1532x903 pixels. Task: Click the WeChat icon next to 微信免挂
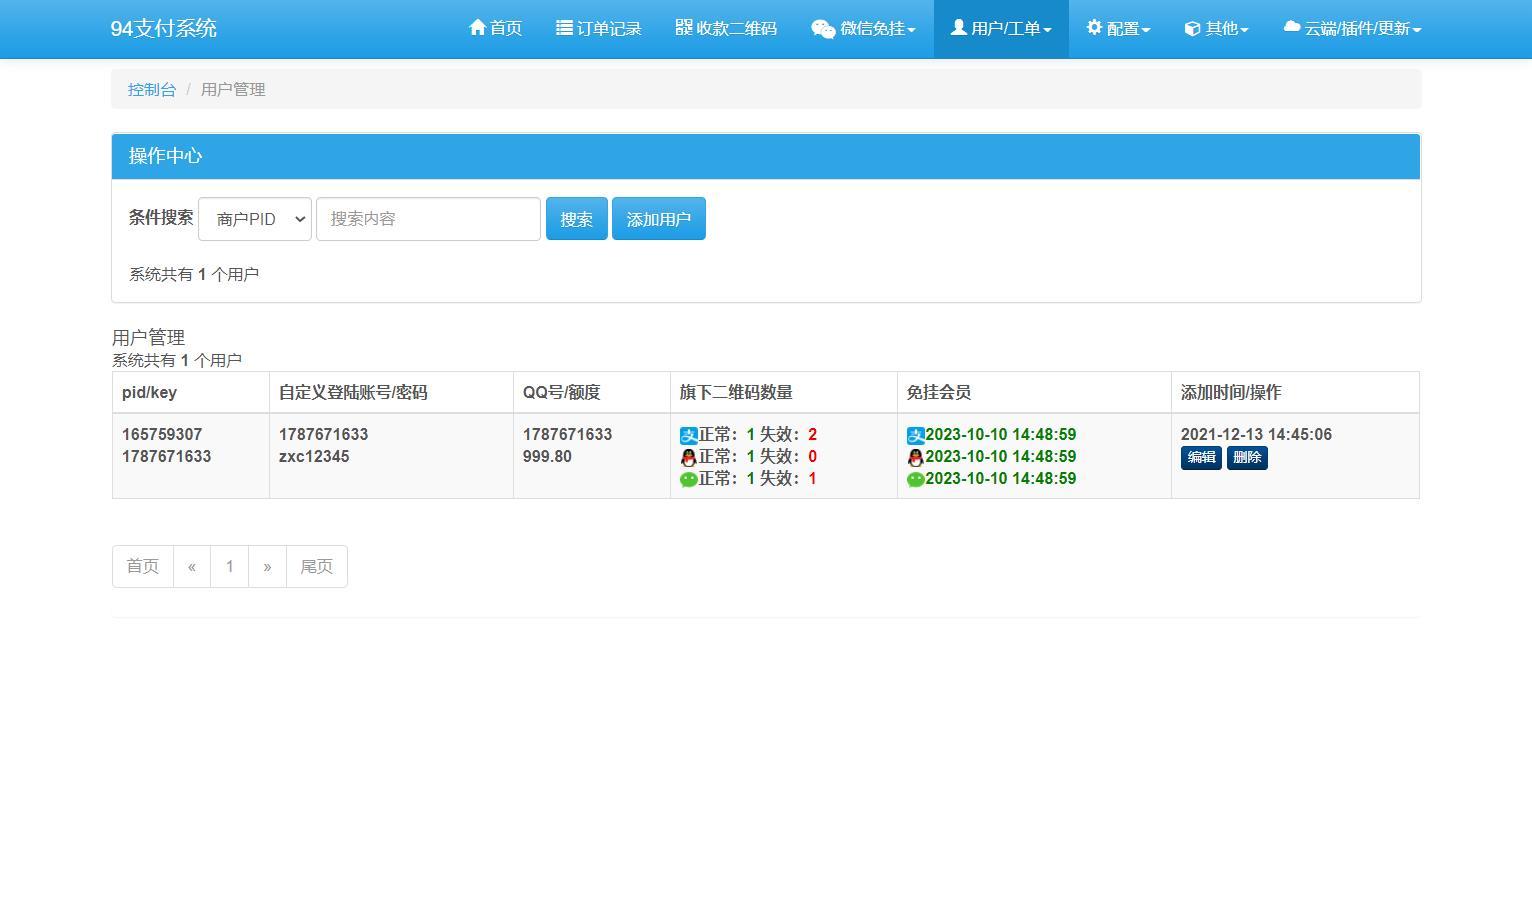click(x=822, y=29)
